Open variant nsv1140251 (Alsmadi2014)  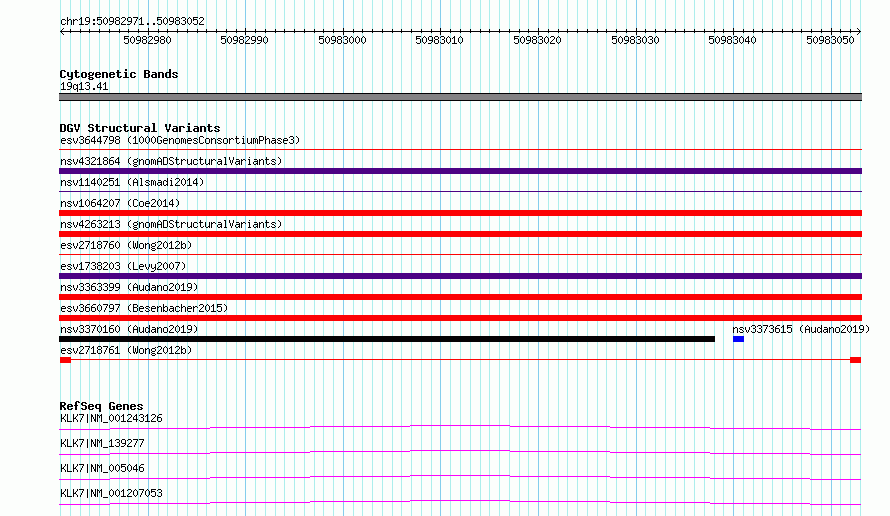coord(132,182)
